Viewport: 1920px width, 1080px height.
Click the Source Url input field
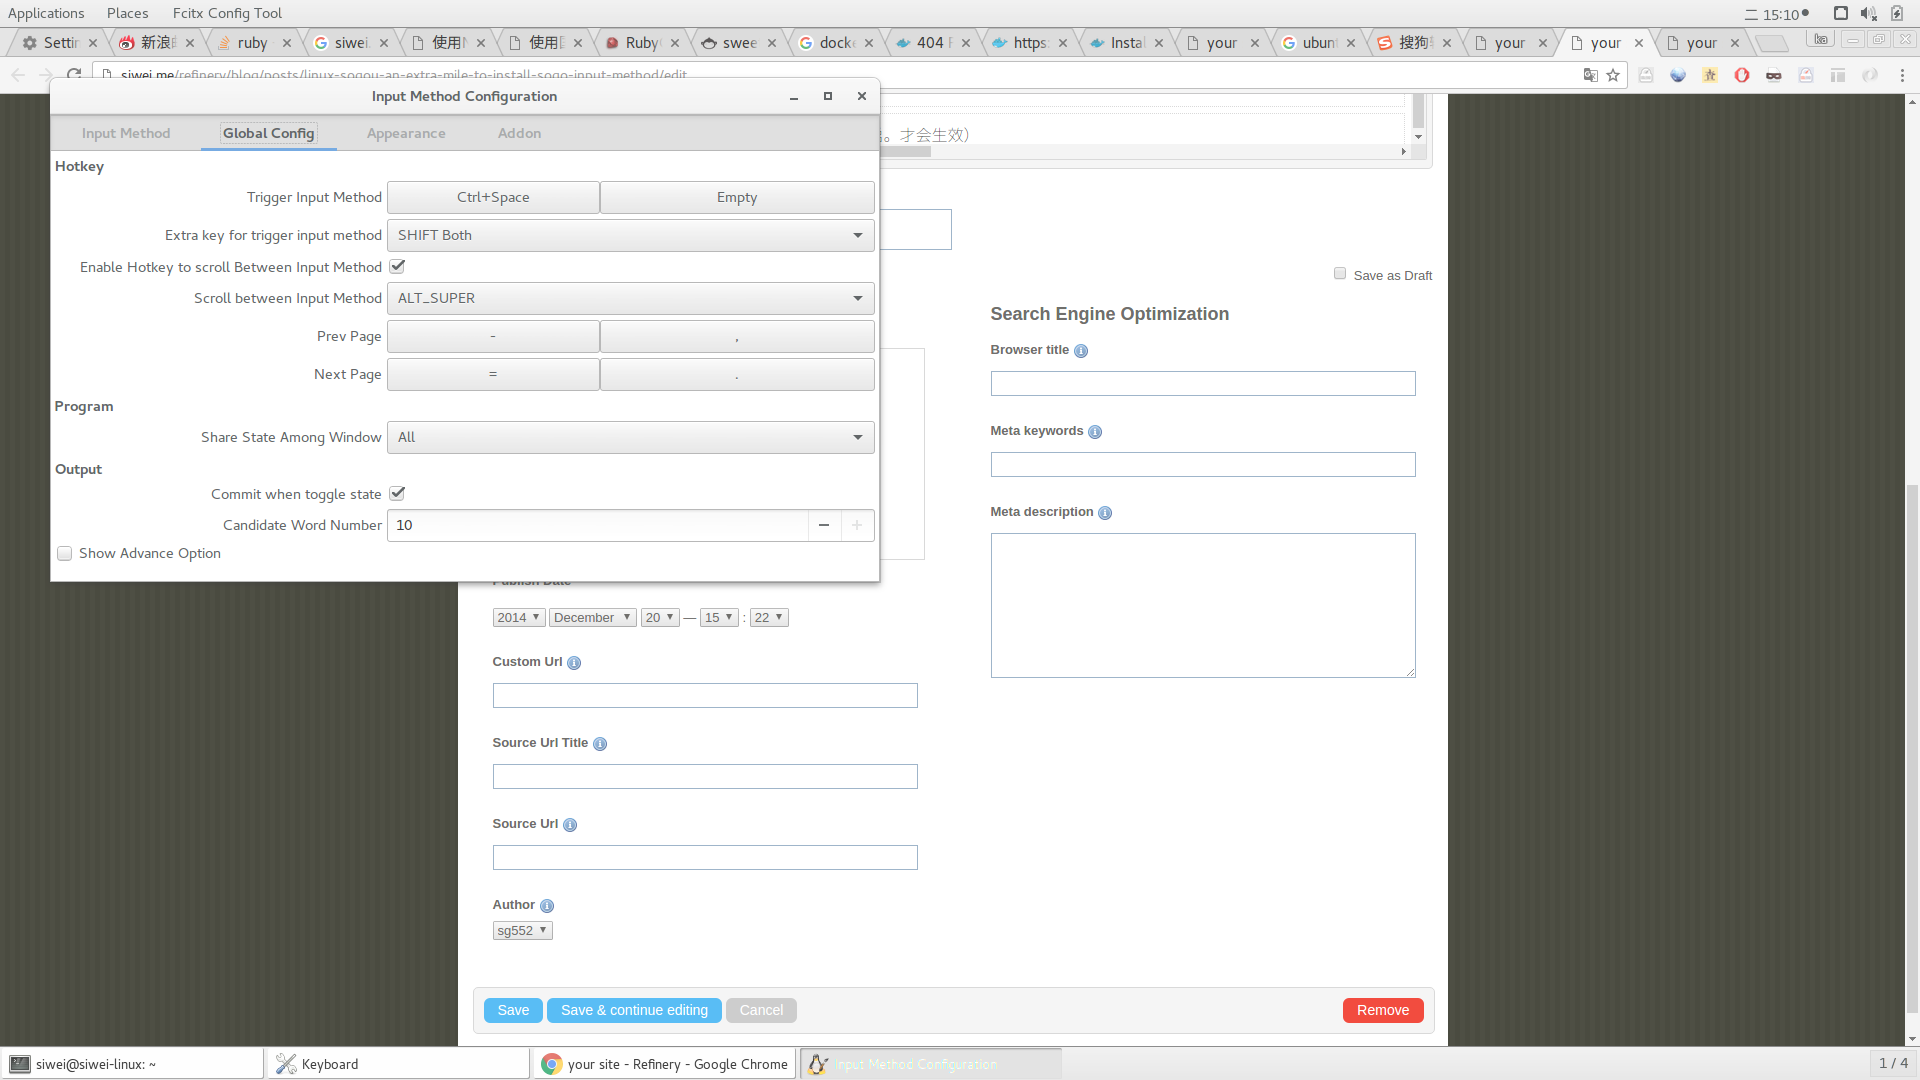[705, 856]
